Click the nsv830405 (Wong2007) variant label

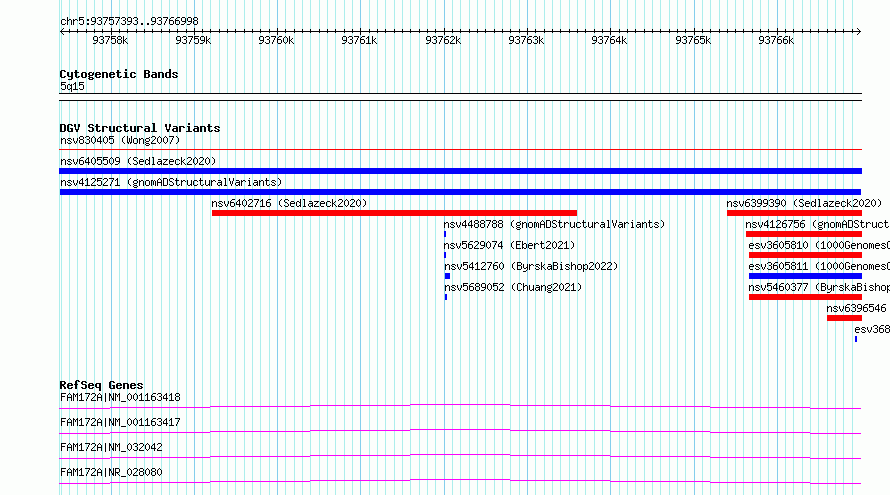(120, 140)
